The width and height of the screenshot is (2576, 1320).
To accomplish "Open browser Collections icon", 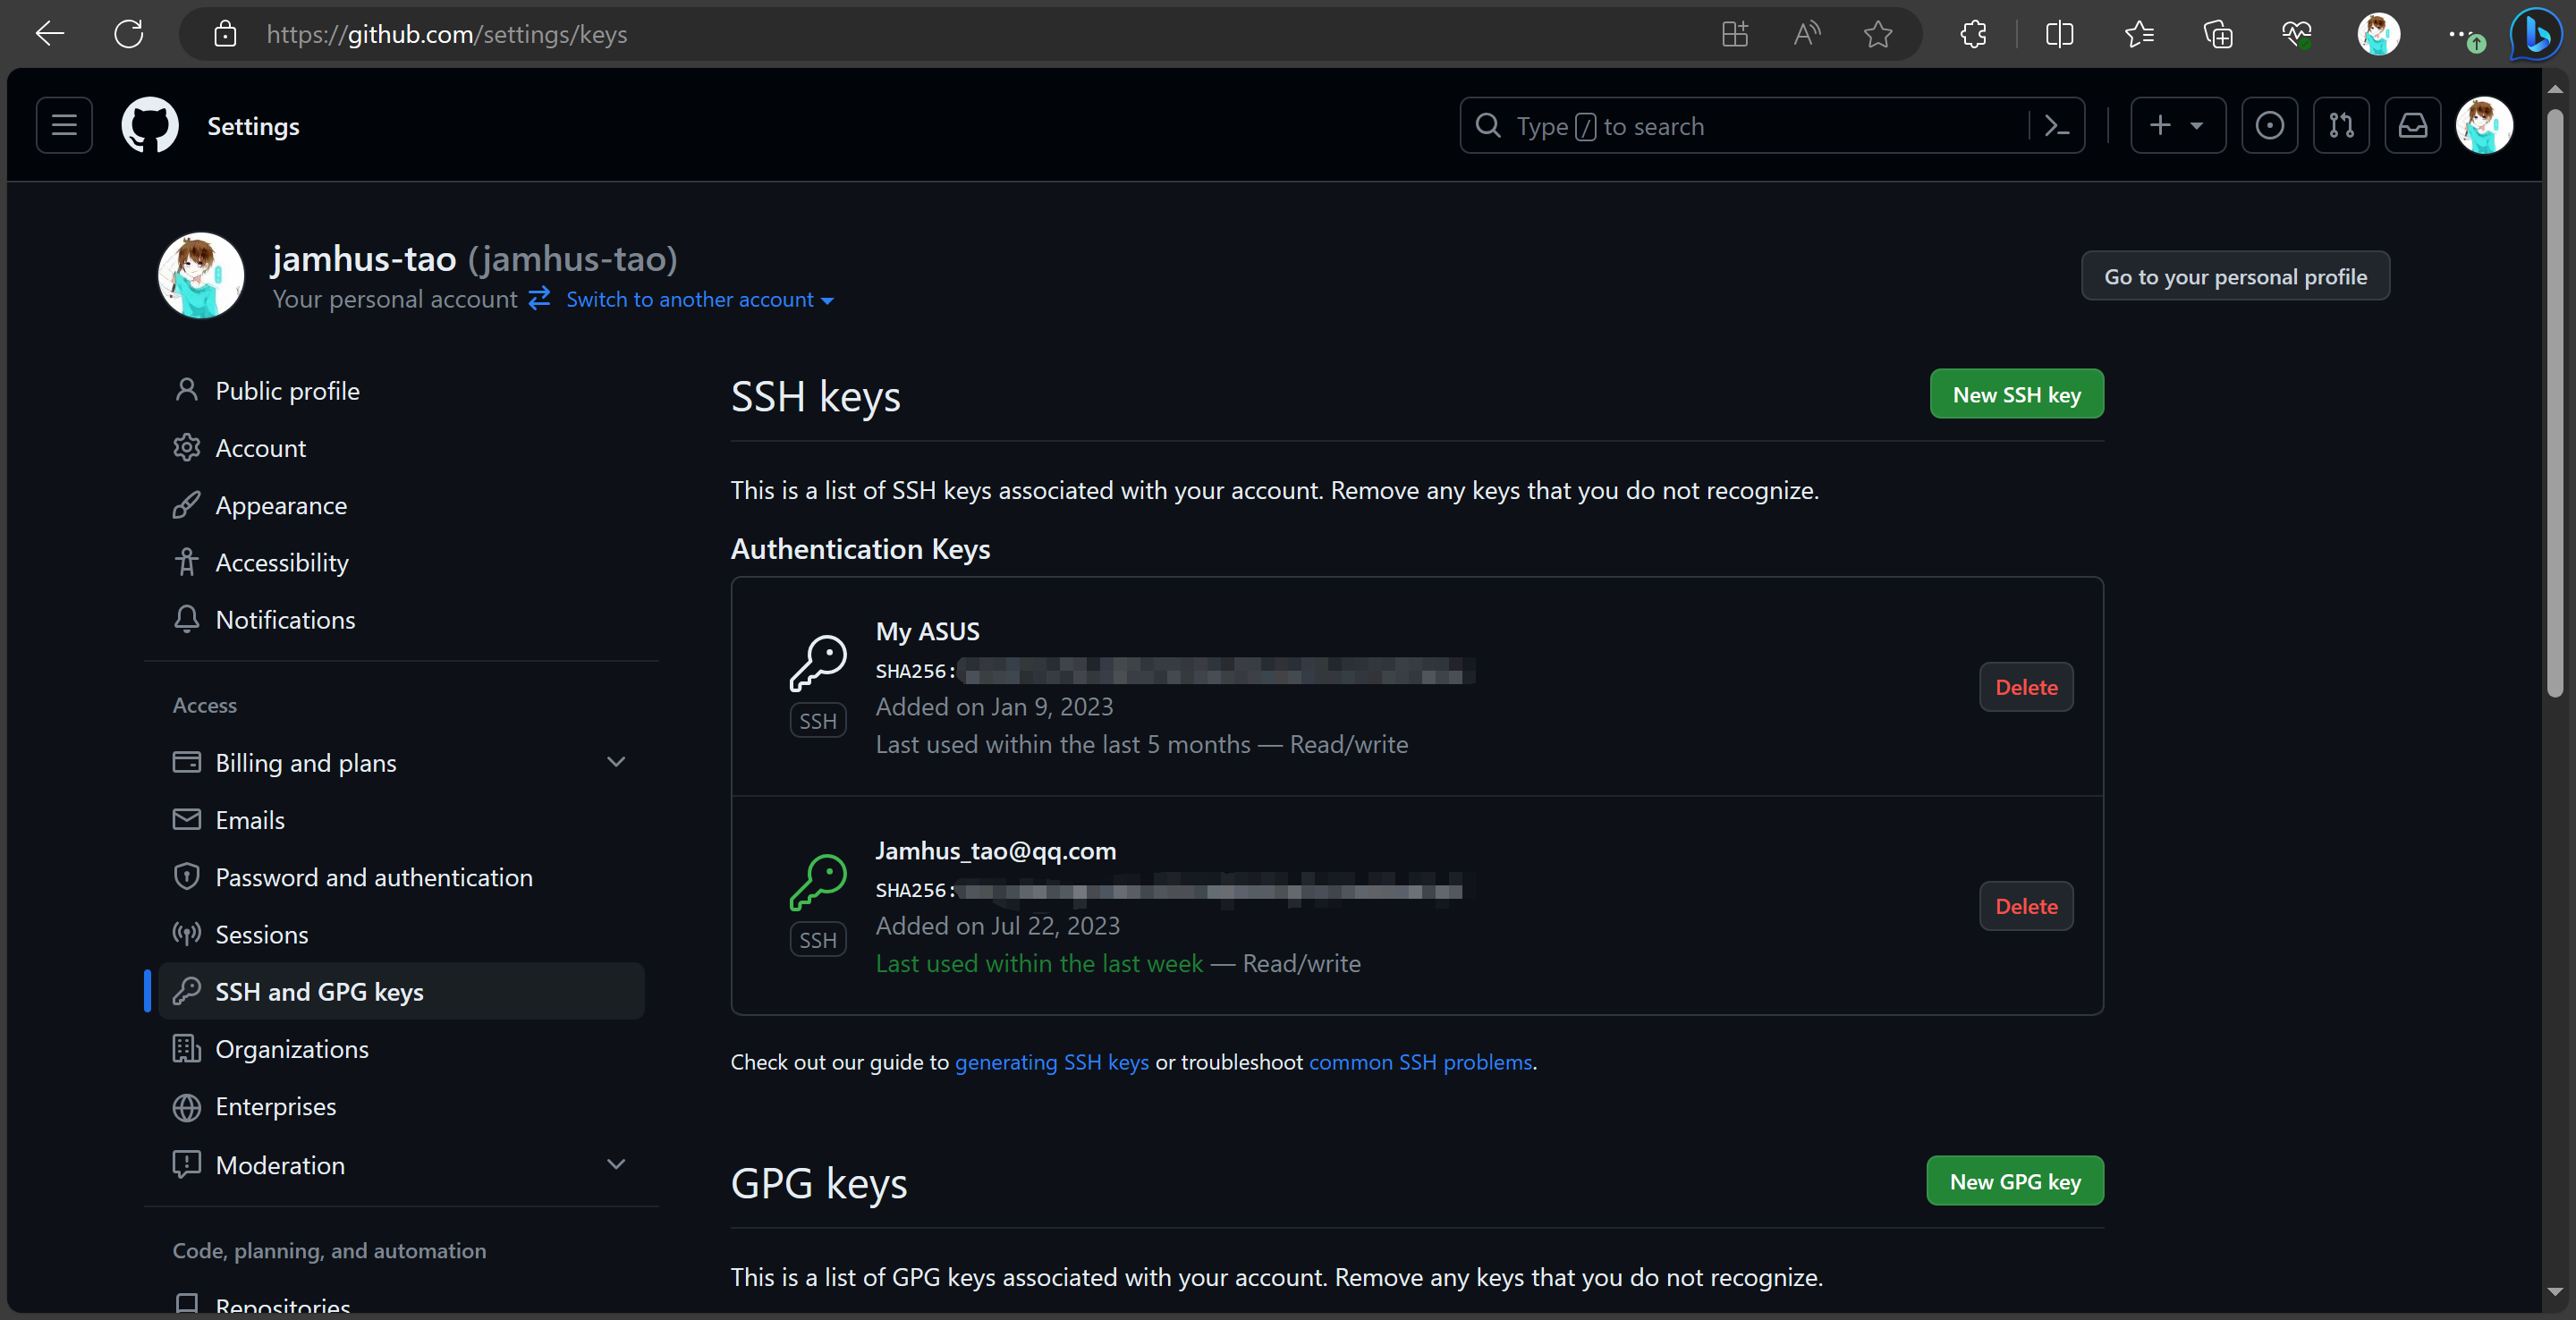I will coord(2218,34).
